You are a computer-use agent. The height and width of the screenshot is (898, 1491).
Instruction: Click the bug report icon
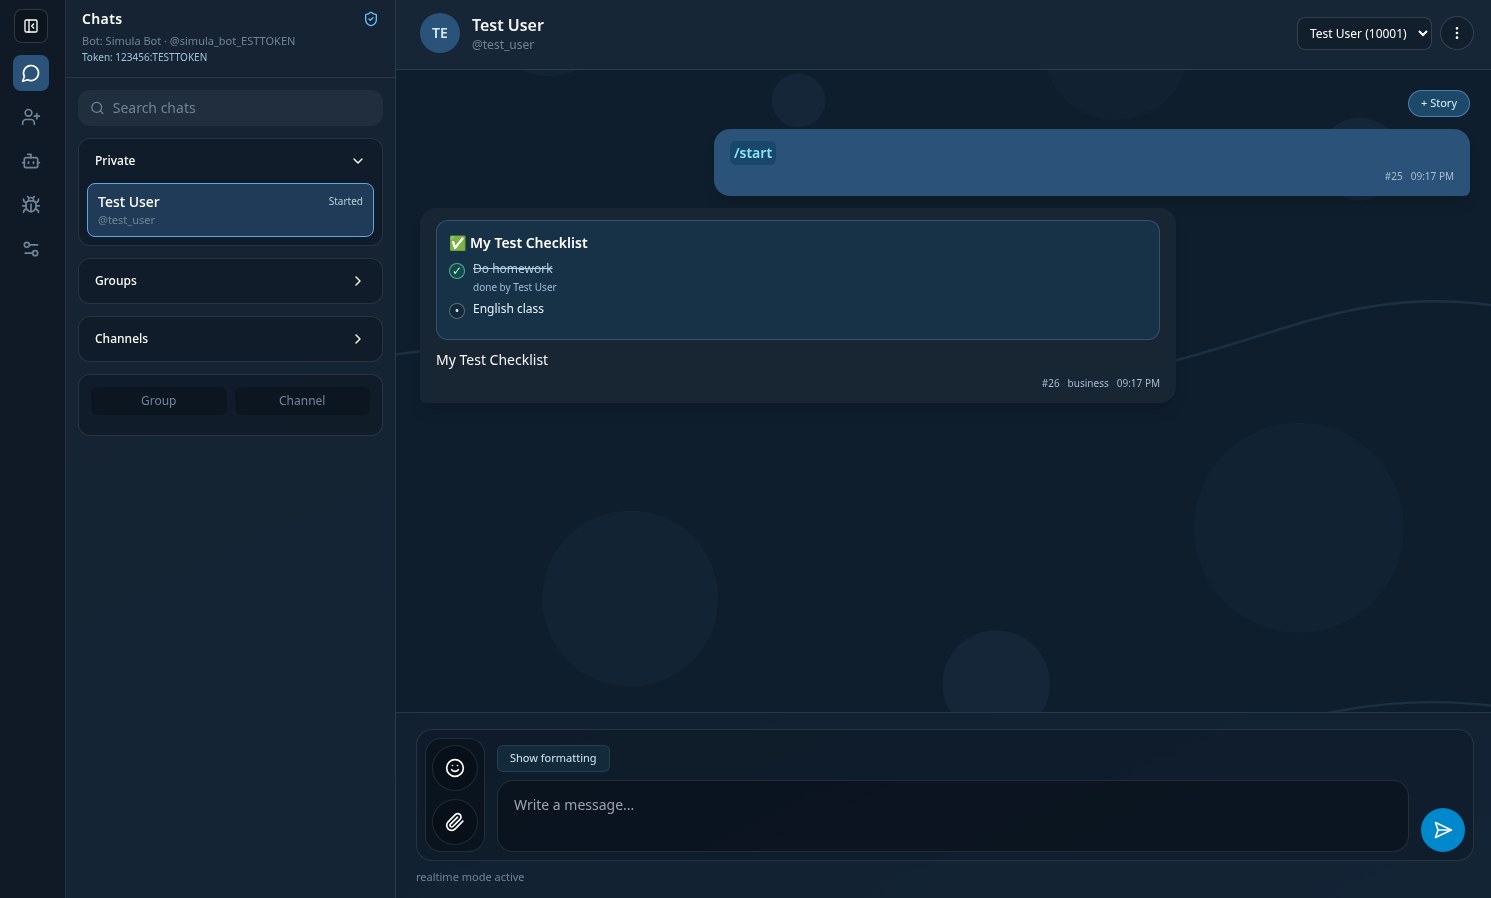click(31, 204)
